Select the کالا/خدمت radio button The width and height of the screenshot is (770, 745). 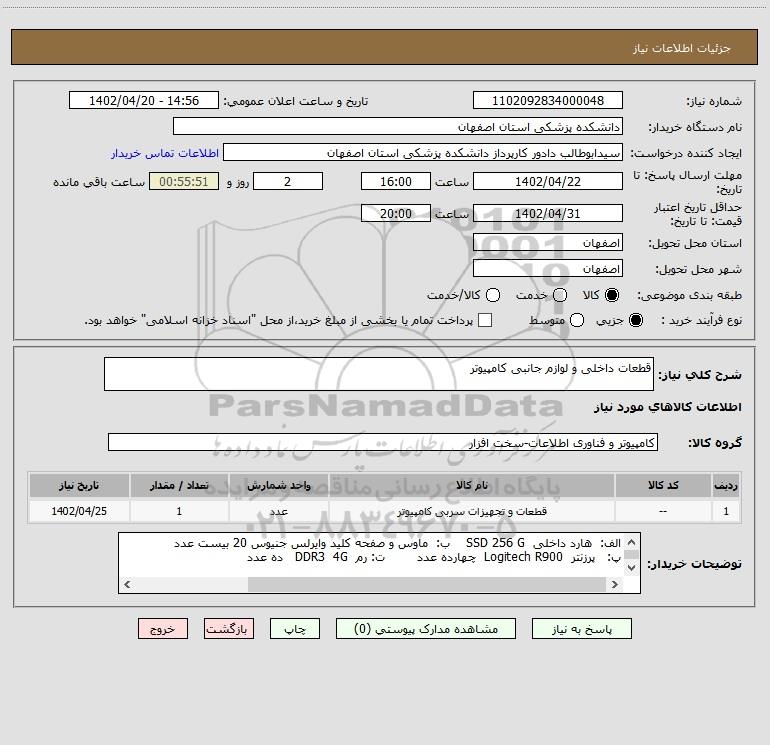(493, 295)
